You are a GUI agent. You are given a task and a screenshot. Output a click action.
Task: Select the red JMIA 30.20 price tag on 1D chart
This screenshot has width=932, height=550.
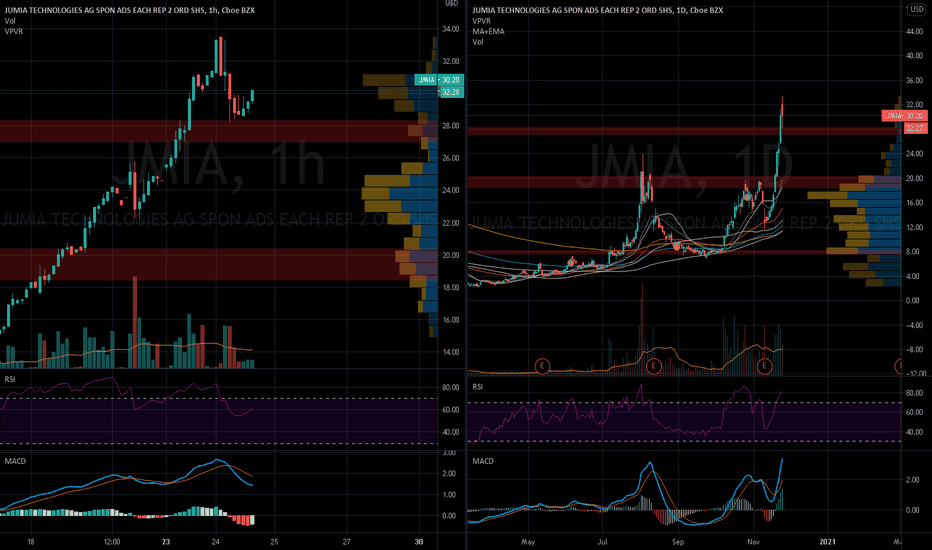click(x=904, y=115)
